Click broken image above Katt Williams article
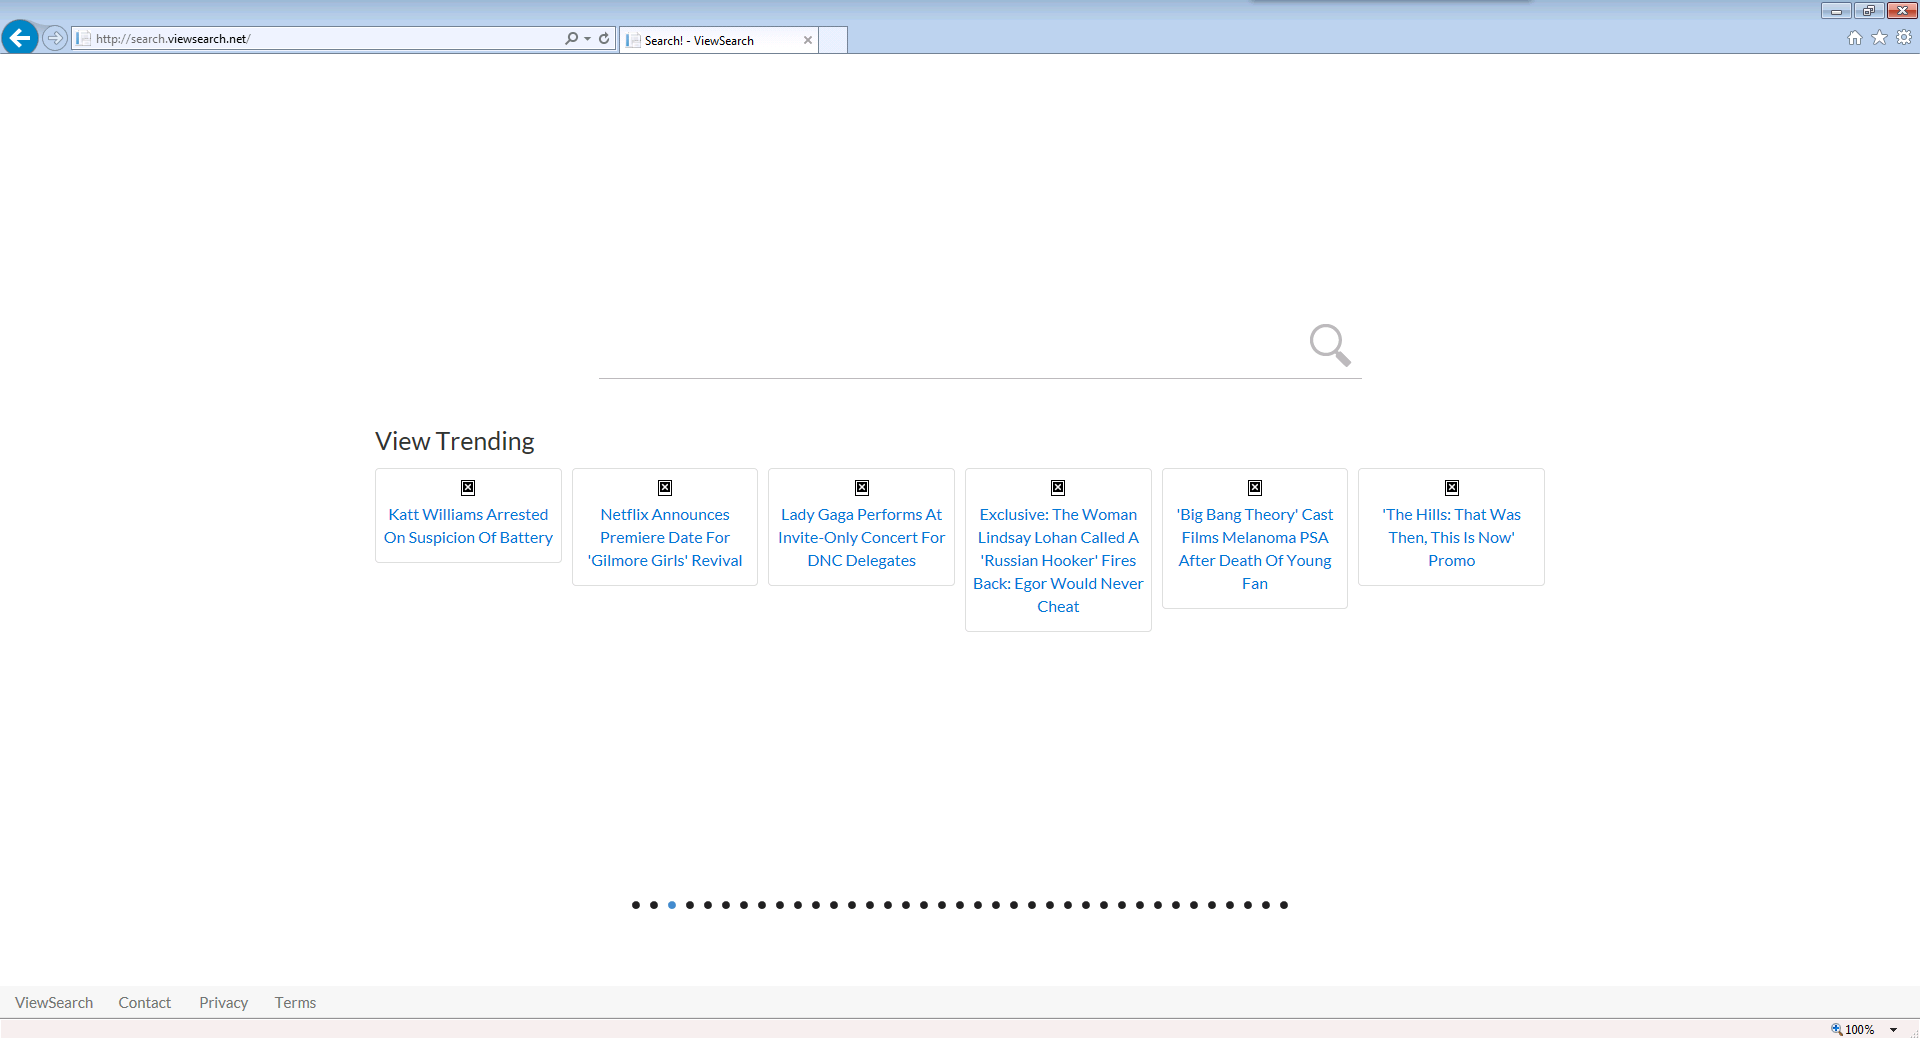 pyautogui.click(x=468, y=488)
